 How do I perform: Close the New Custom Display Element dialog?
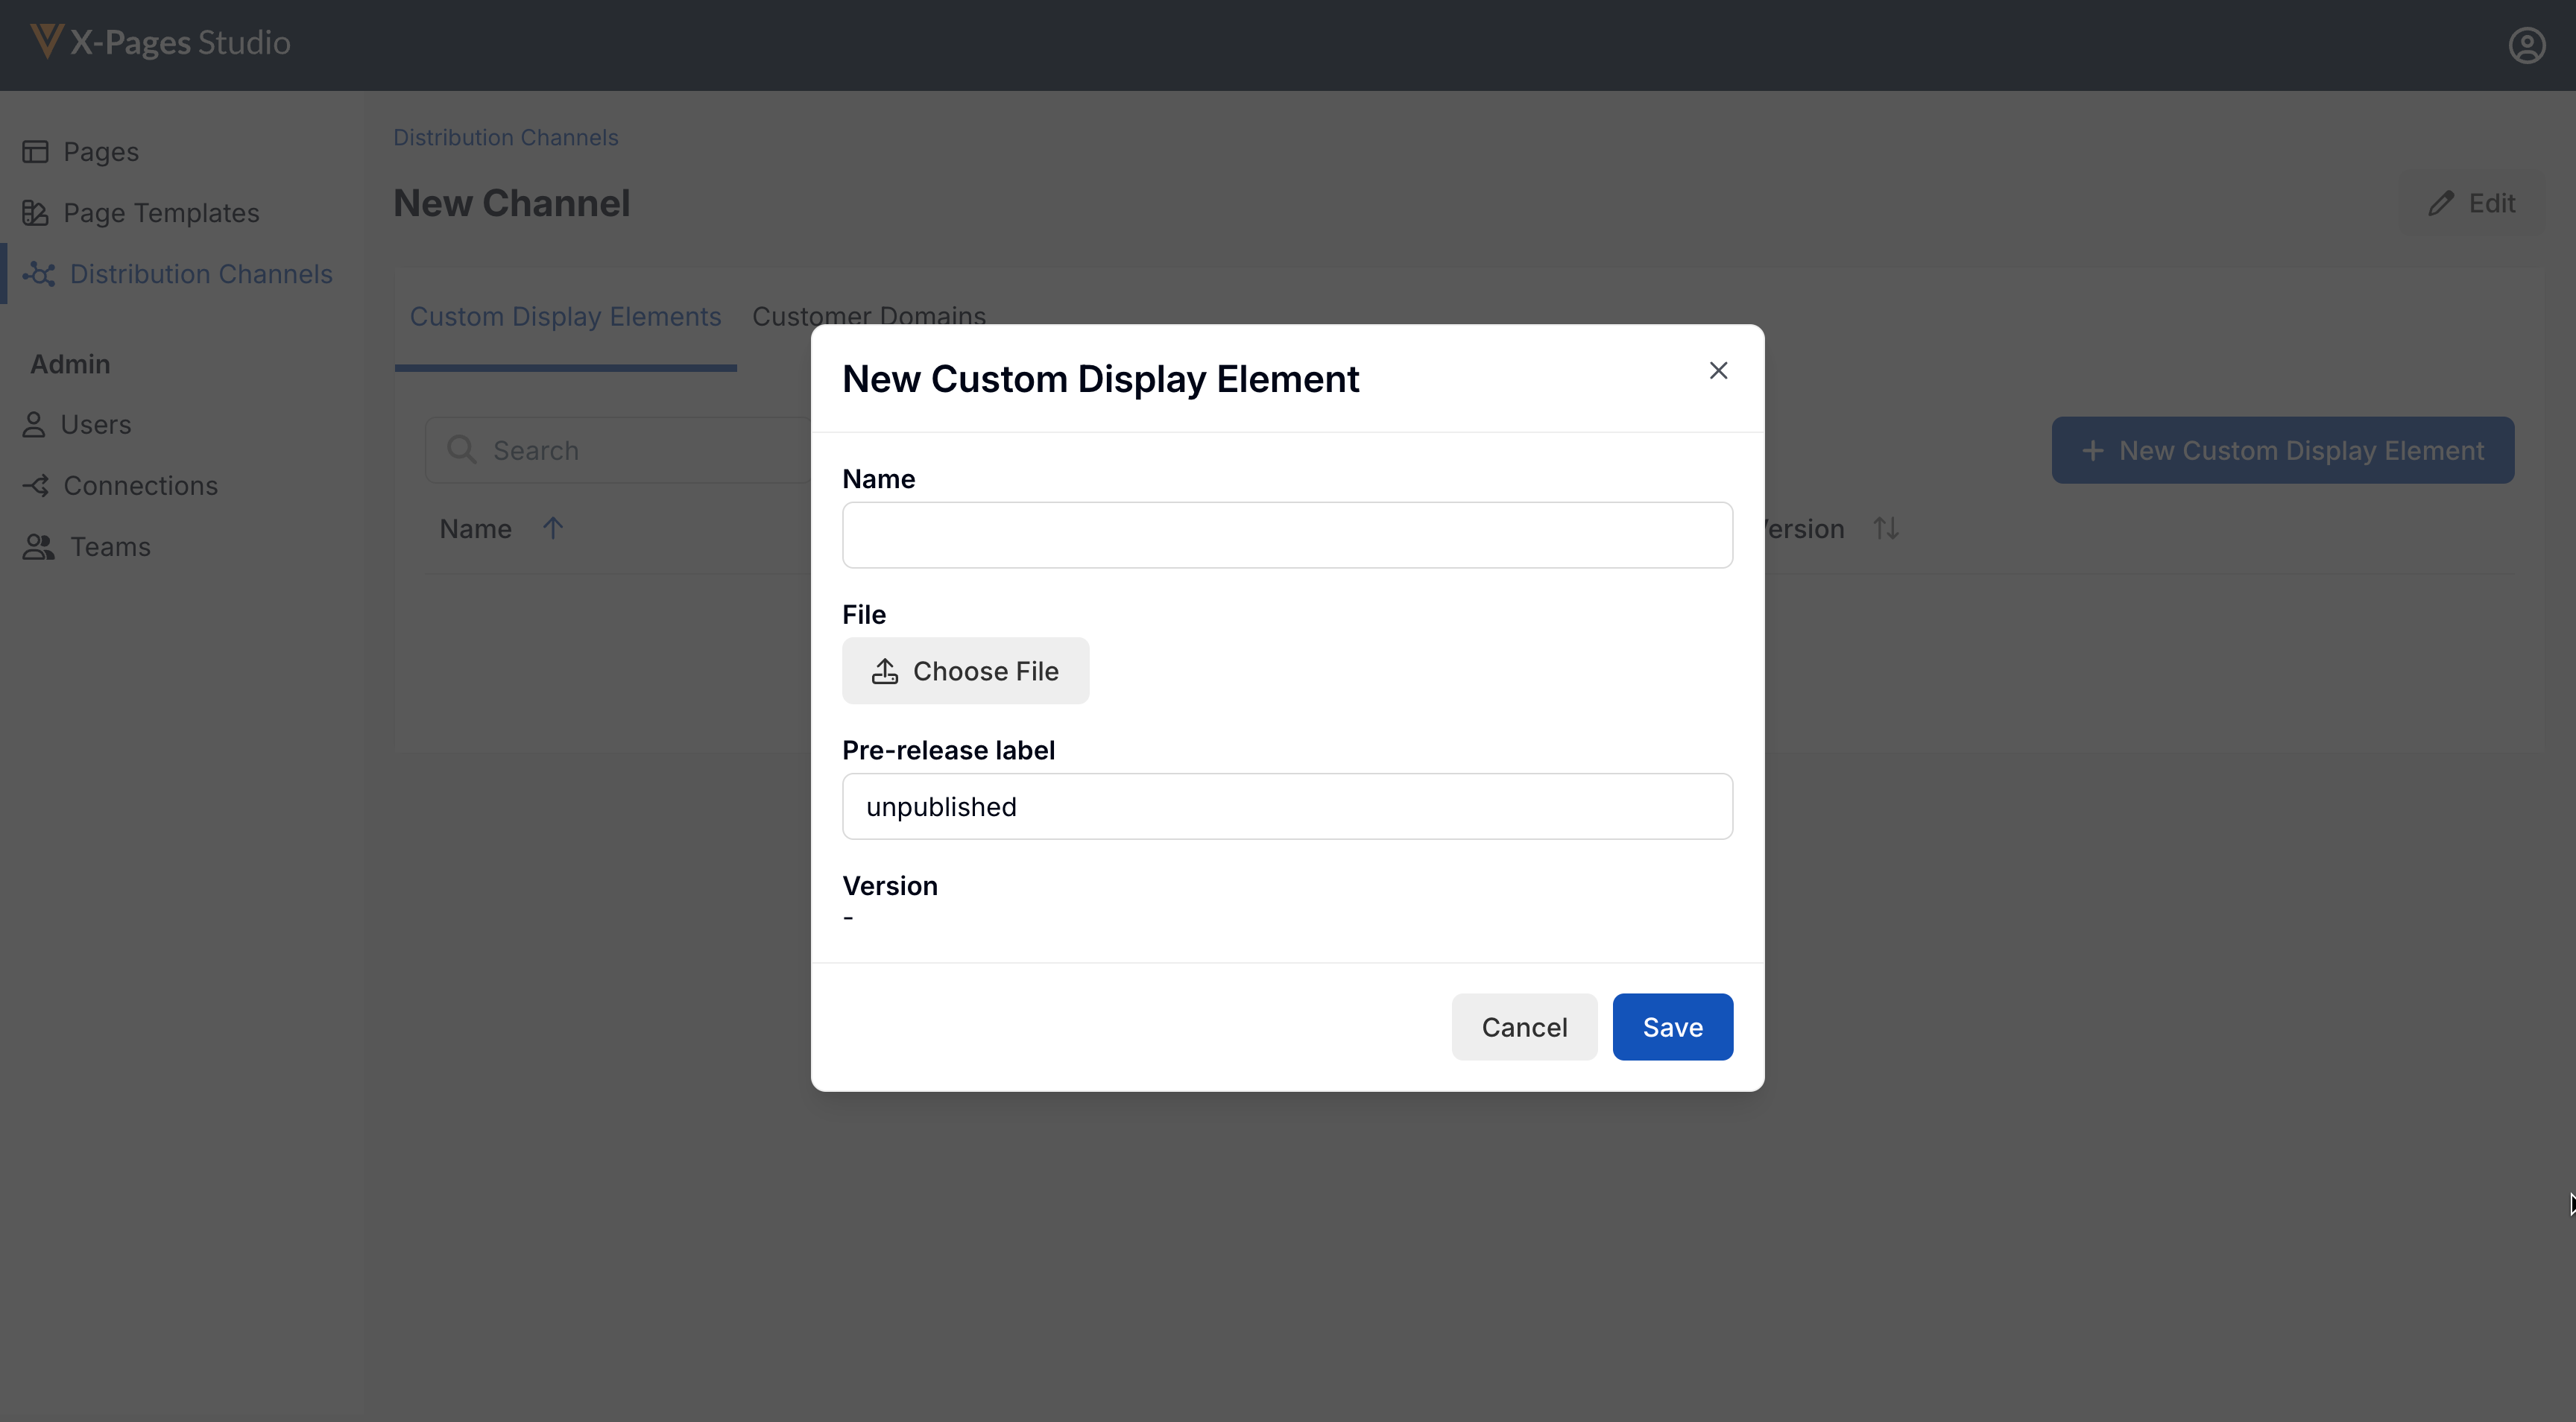[1718, 371]
